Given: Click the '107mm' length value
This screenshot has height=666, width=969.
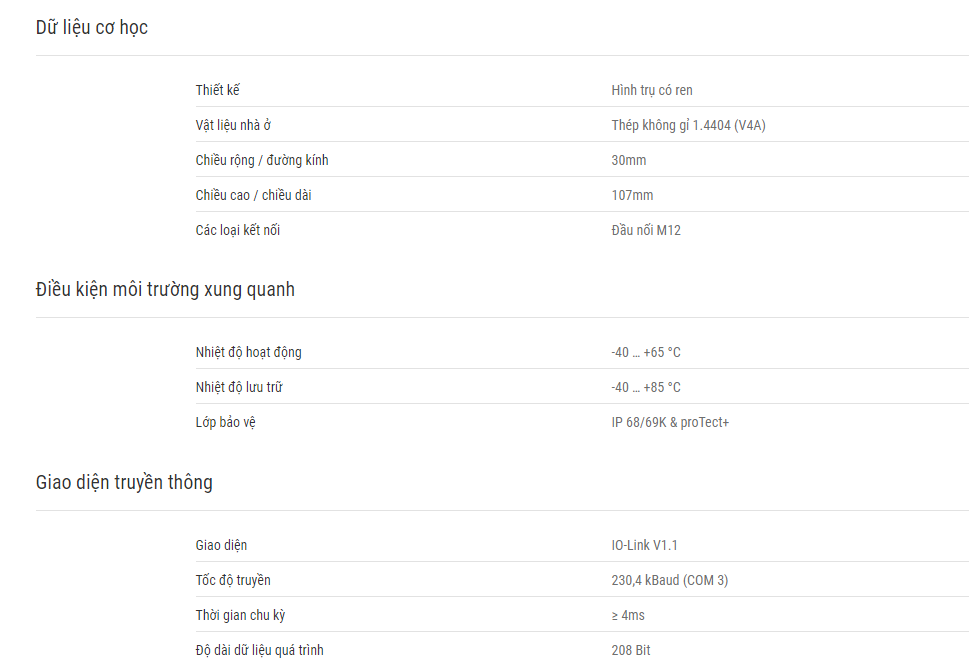Looking at the screenshot, I should pyautogui.click(x=632, y=195).
